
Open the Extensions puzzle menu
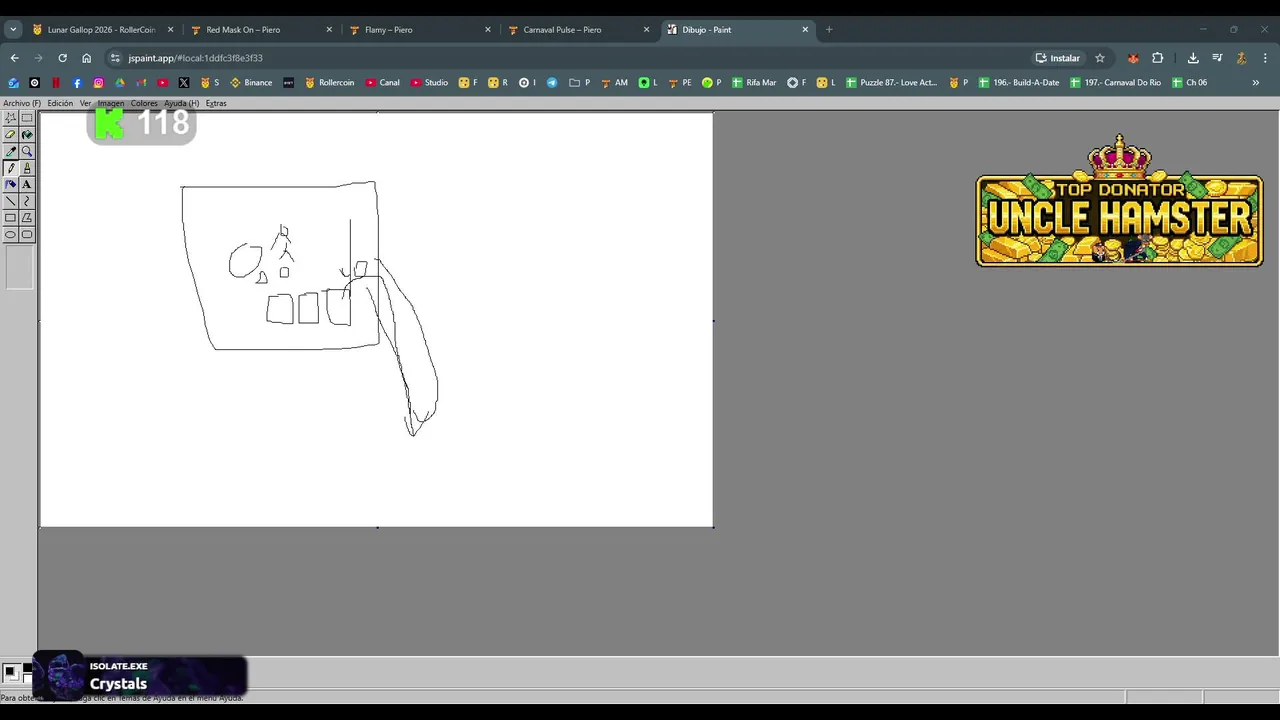[1158, 58]
